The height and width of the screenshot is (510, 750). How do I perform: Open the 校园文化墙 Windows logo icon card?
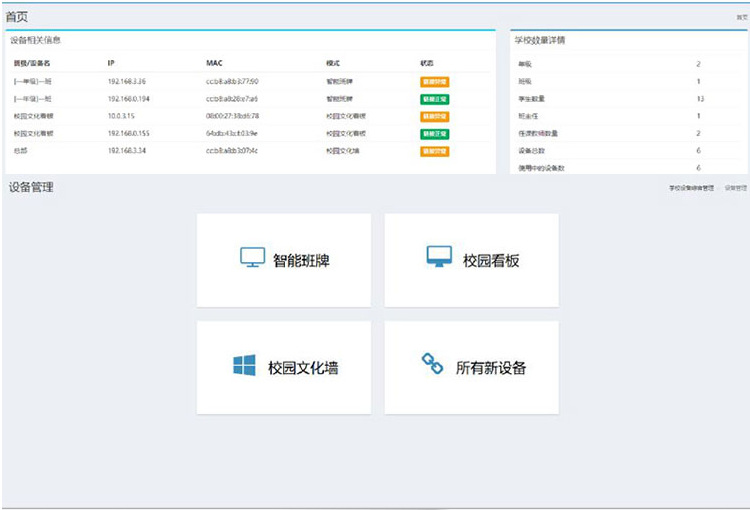coord(284,367)
